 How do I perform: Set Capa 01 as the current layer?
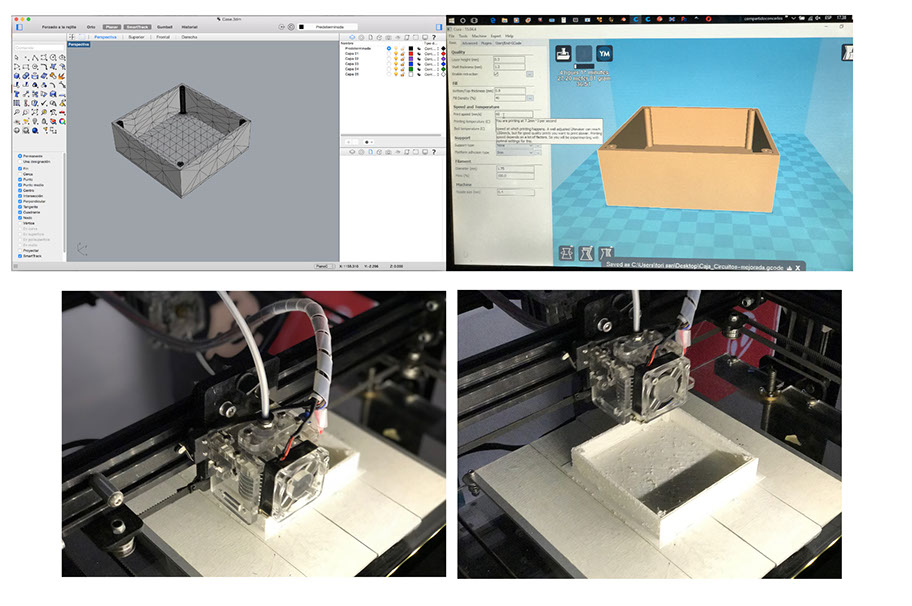(389, 54)
